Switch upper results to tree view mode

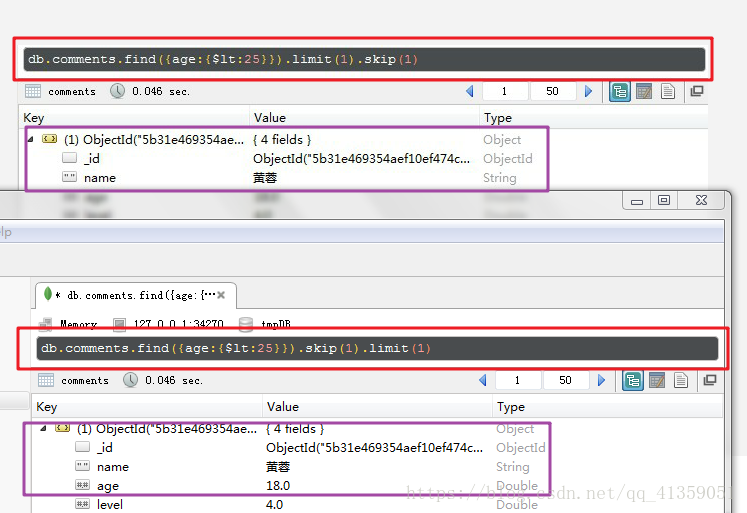(619, 91)
